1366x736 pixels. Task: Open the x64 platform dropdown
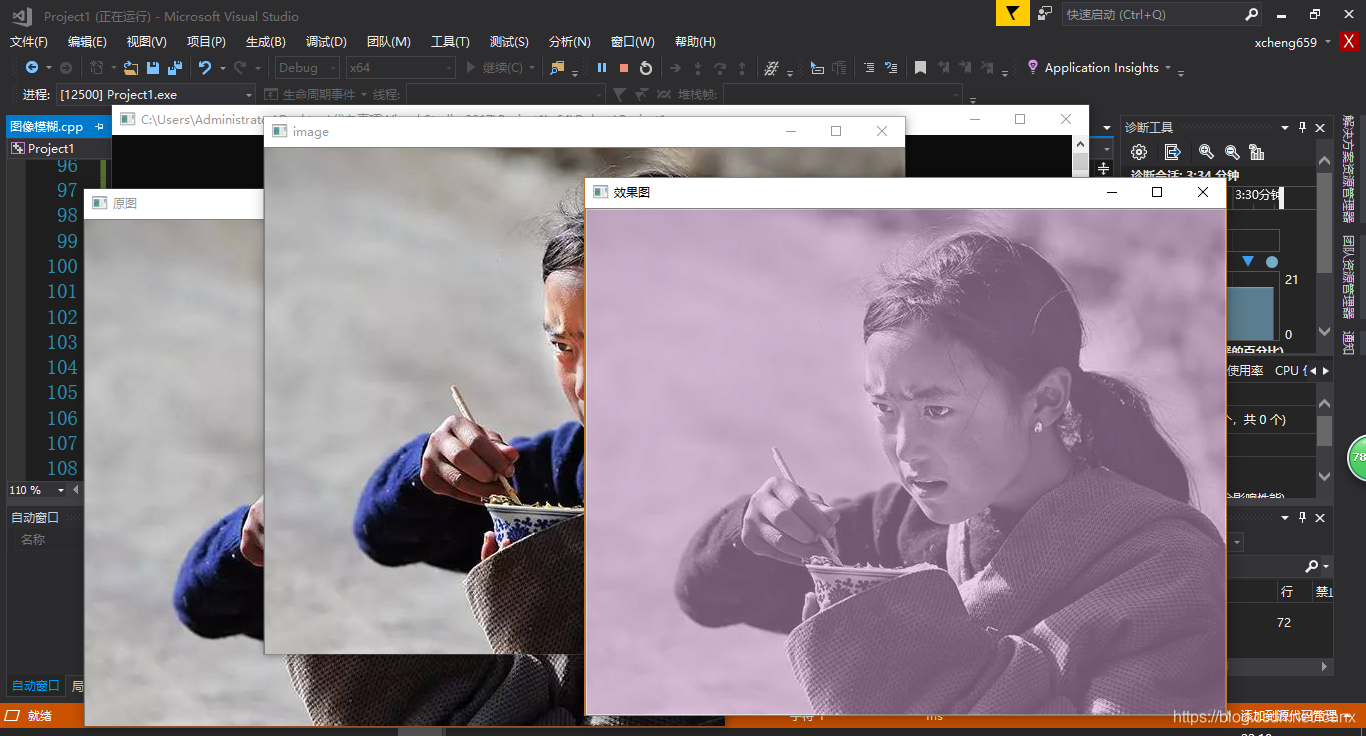401,68
